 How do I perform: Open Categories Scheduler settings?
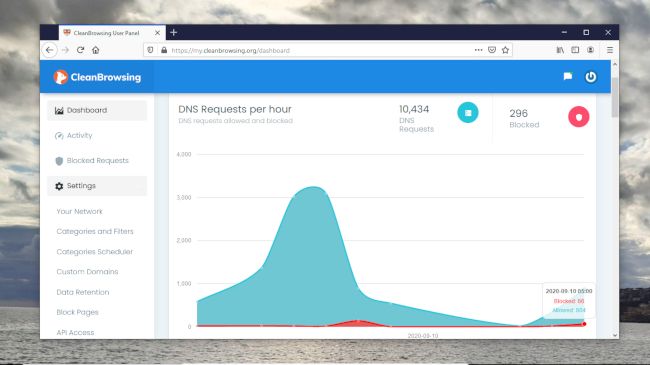point(95,252)
